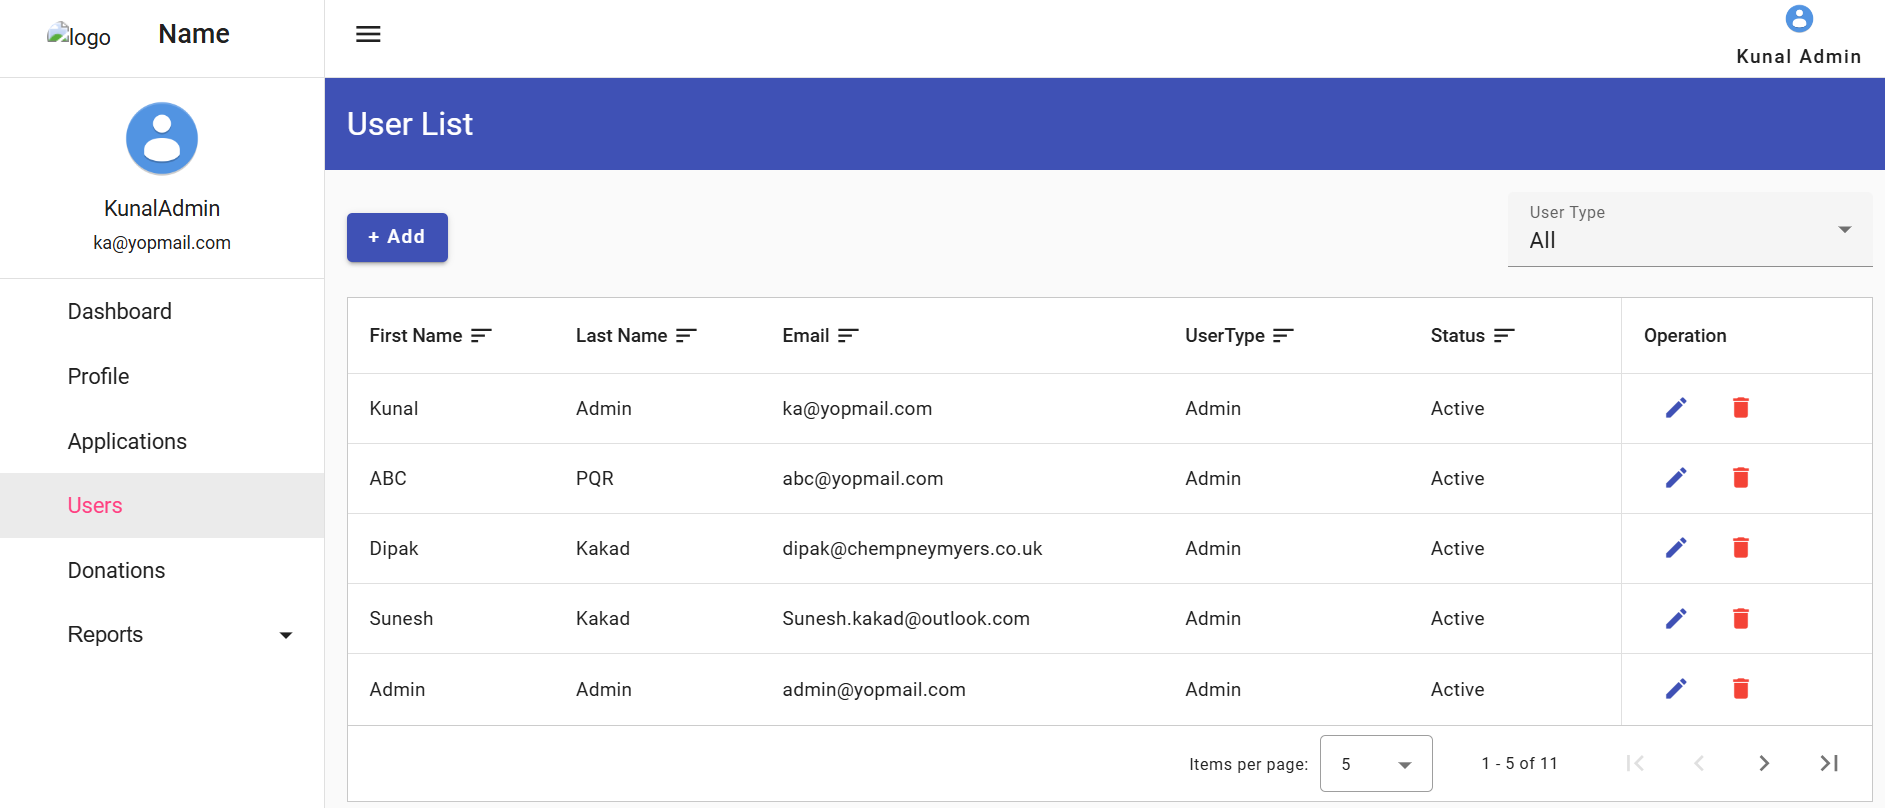The width and height of the screenshot is (1885, 808).
Task: Sort table by UserType column
Action: coord(1283,336)
